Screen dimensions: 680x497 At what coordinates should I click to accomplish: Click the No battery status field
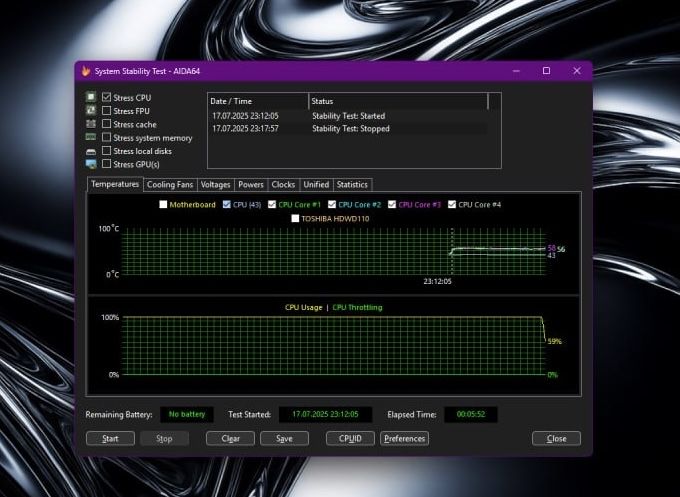(x=187, y=414)
